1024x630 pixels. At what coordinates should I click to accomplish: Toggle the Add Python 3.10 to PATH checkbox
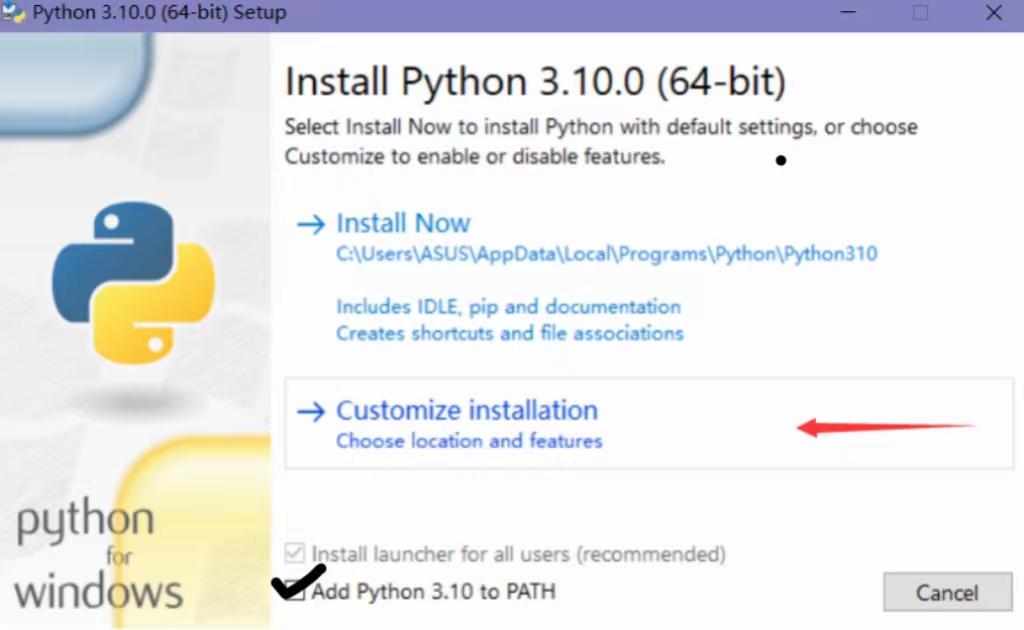coord(295,591)
